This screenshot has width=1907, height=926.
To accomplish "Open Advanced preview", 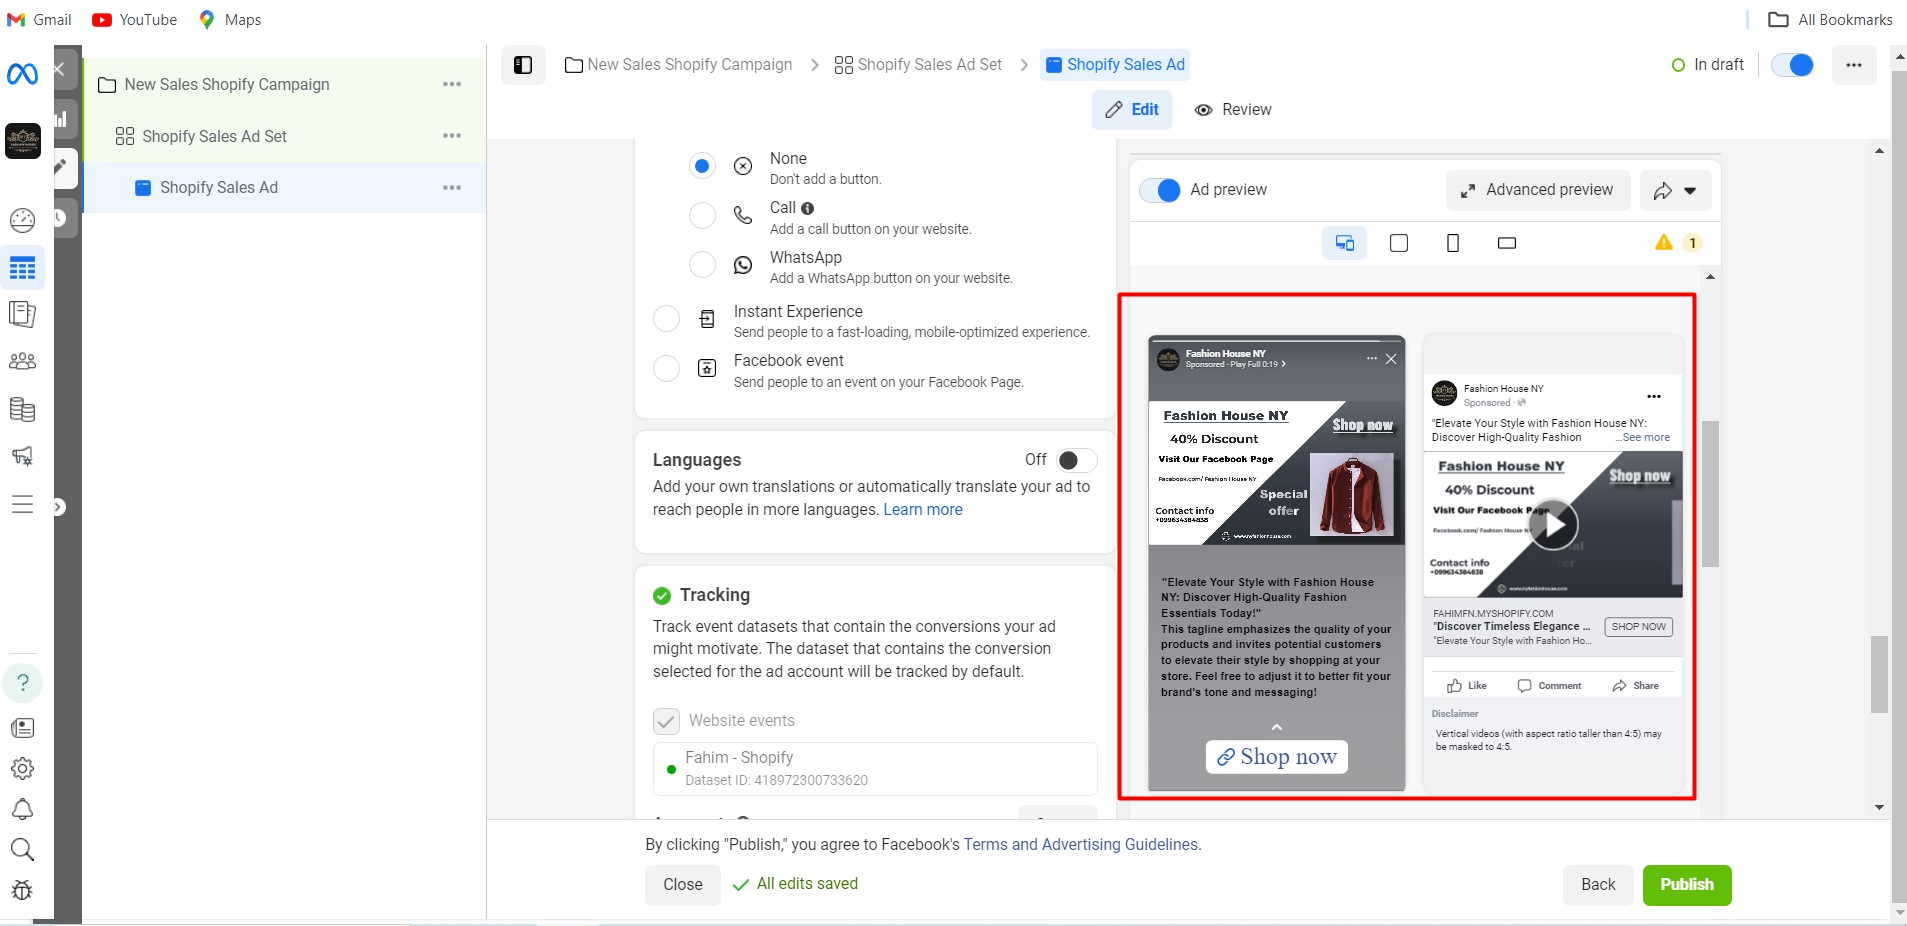I will (1537, 190).
